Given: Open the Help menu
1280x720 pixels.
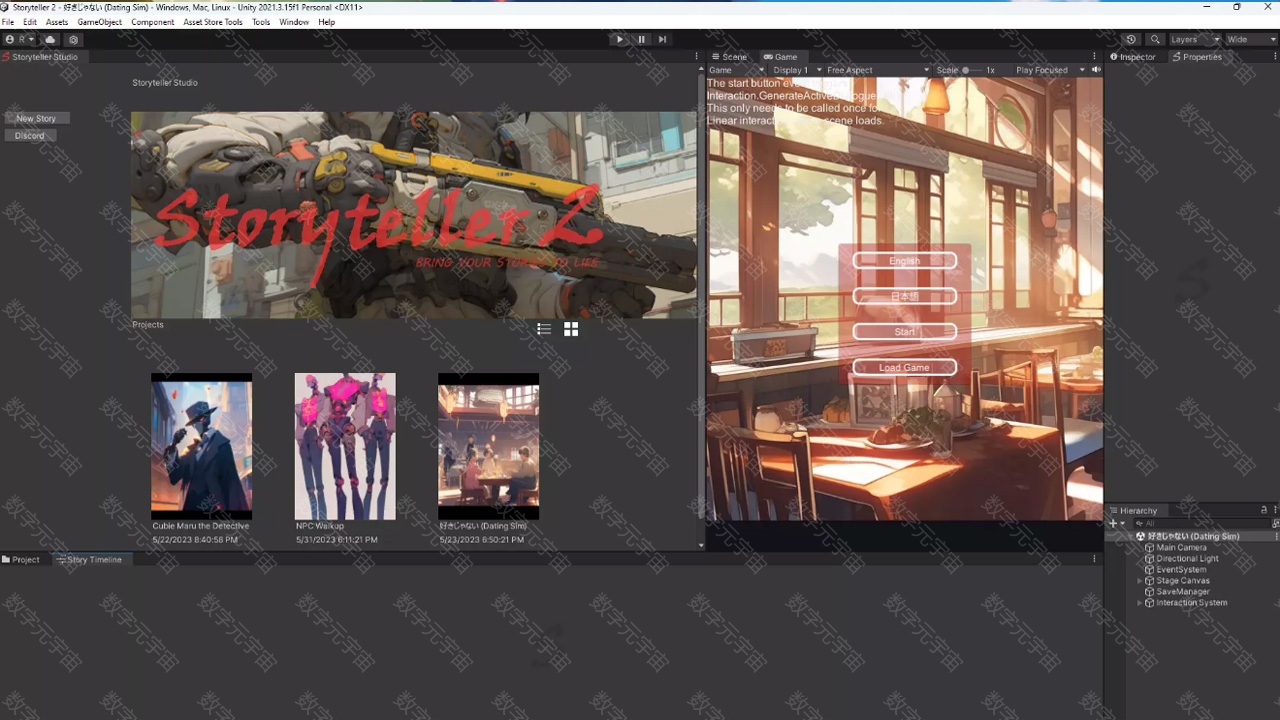Looking at the screenshot, I should 326,22.
